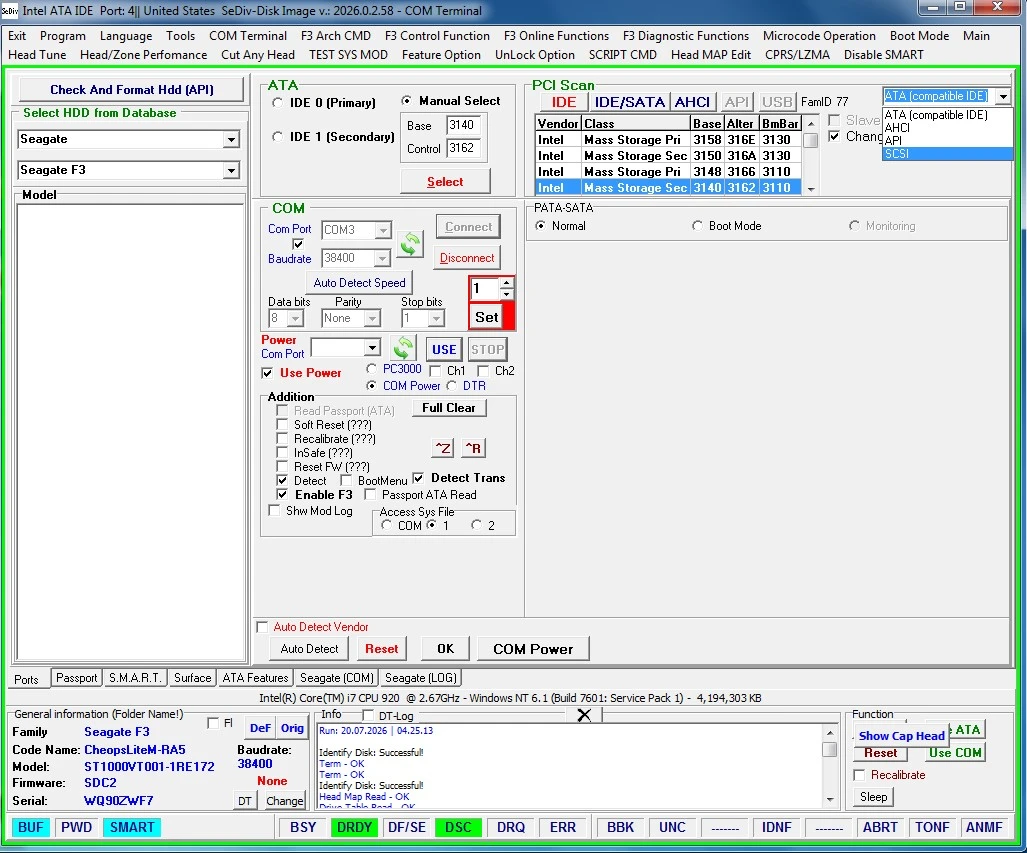Click the DSC status flag
Screen dimensions: 1027x853
(x=458, y=827)
